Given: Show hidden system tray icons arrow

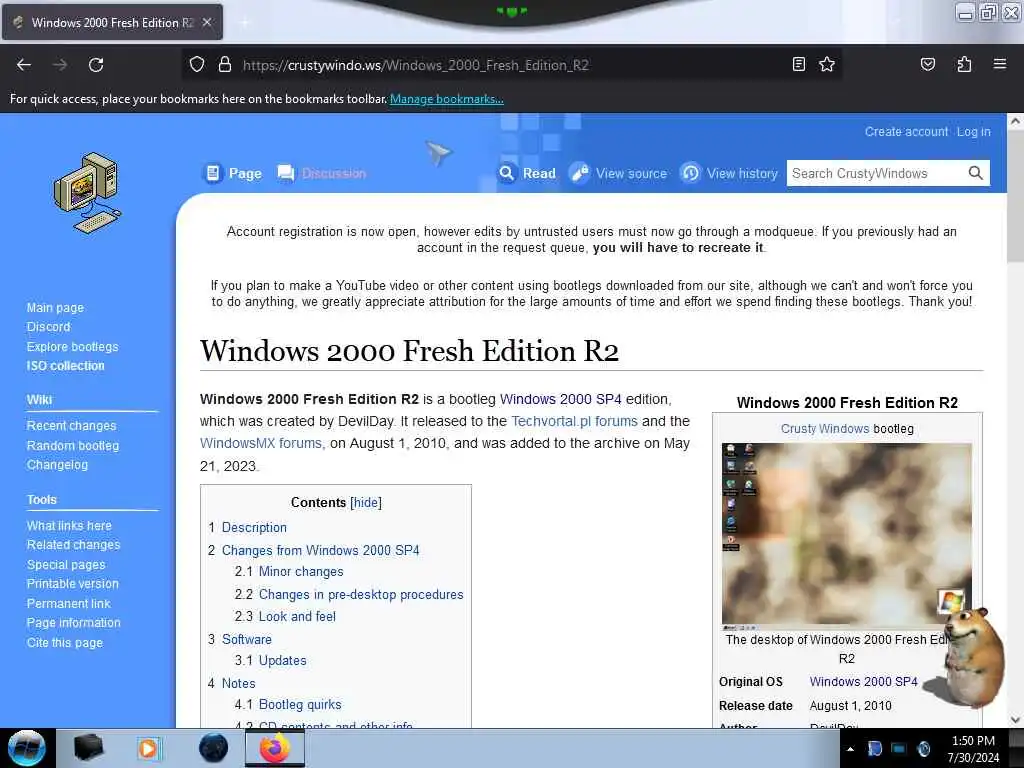Looking at the screenshot, I should click(x=850, y=749).
